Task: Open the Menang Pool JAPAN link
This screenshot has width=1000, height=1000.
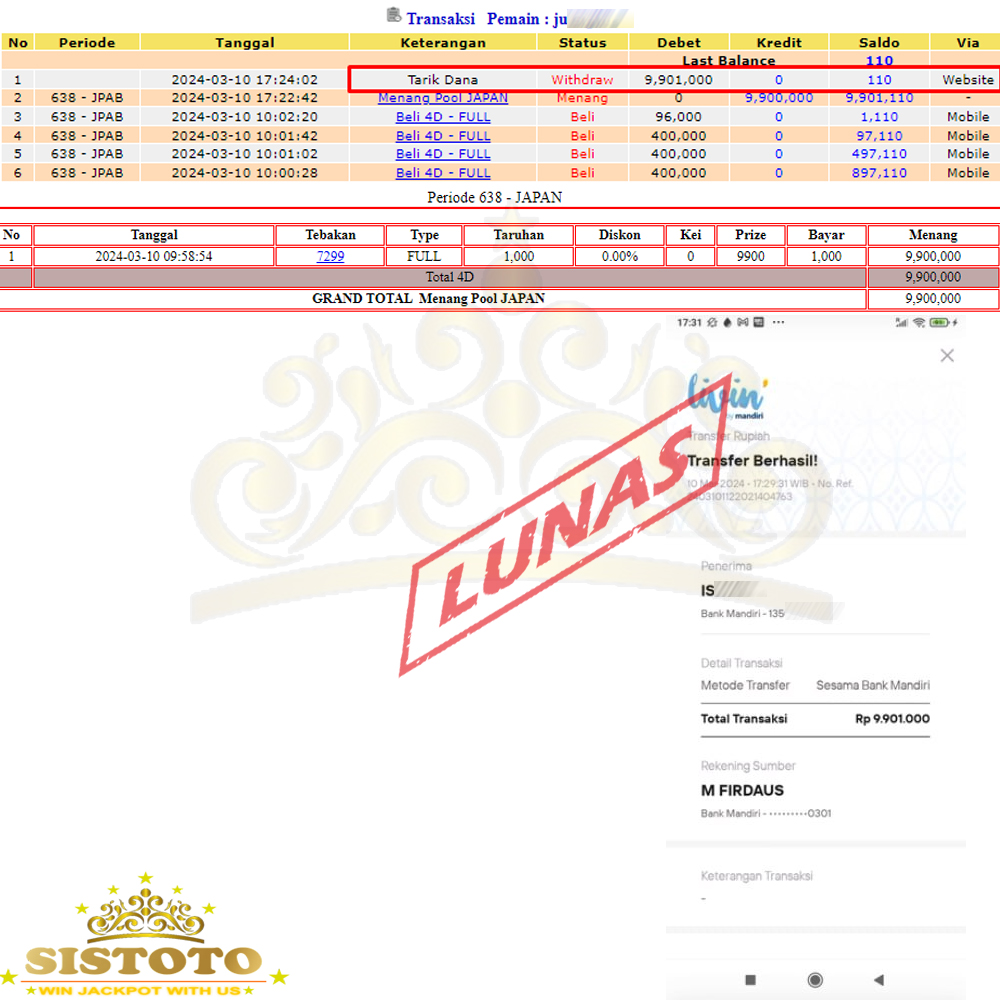Action: click(x=443, y=98)
